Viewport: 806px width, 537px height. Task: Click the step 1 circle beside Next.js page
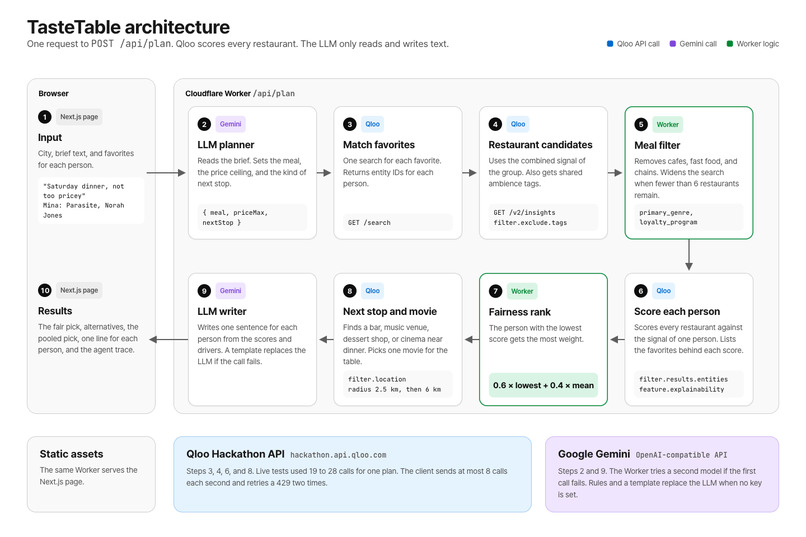coord(45,117)
